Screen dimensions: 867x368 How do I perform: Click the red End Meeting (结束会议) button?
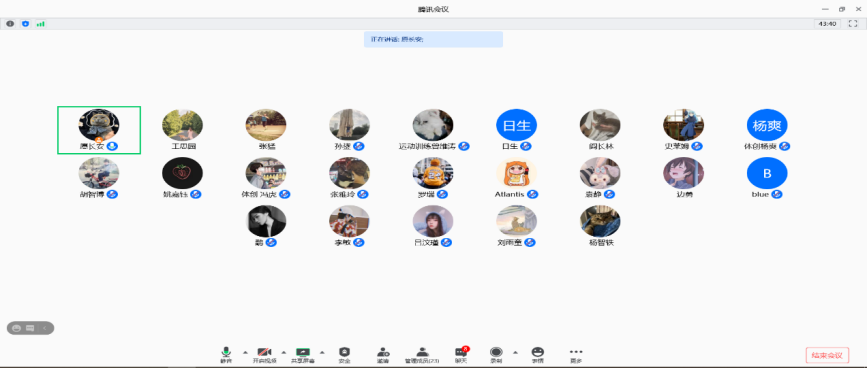coord(827,355)
